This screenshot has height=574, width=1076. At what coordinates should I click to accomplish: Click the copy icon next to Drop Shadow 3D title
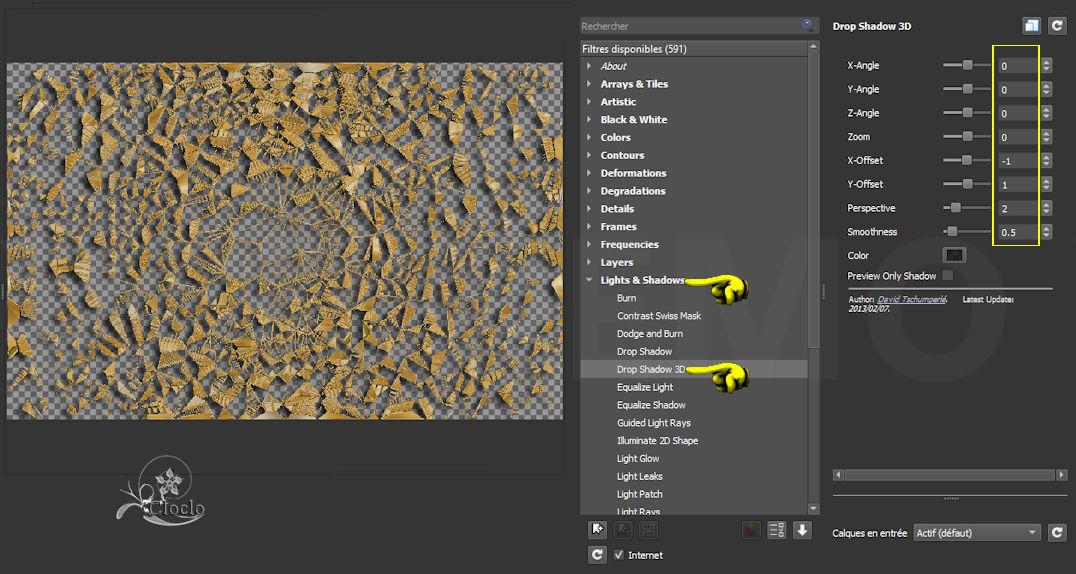coord(1031,26)
